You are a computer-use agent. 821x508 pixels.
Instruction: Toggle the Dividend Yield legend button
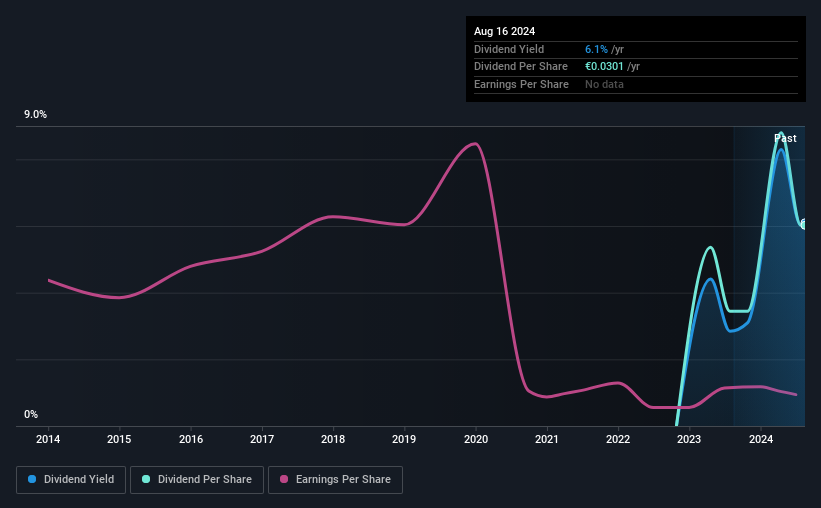pos(71,480)
